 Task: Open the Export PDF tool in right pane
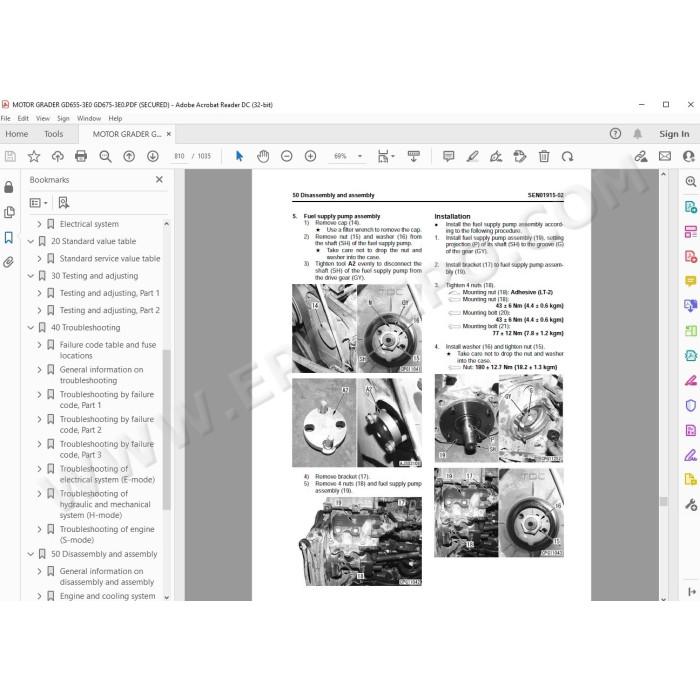(691, 207)
